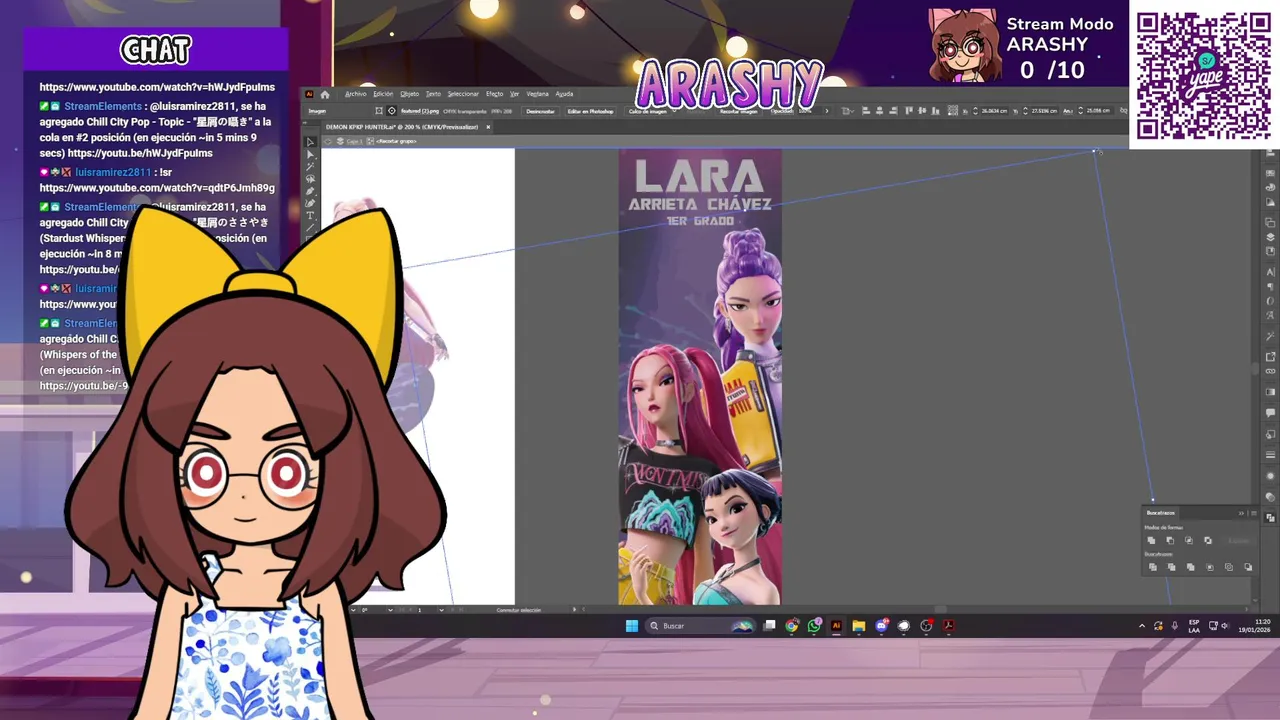Open the Archivo menu
The width and height of the screenshot is (1280, 720).
[356, 94]
